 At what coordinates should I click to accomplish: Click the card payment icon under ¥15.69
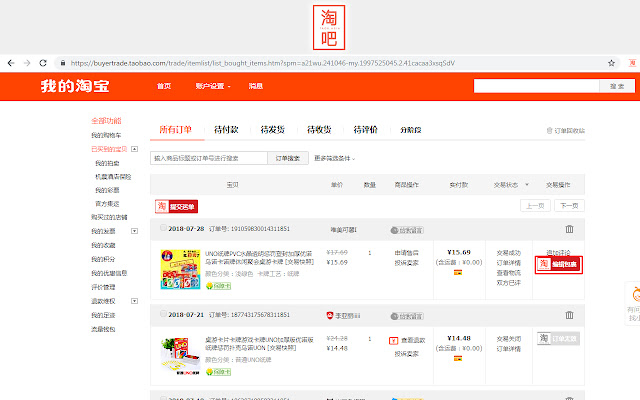point(458,273)
